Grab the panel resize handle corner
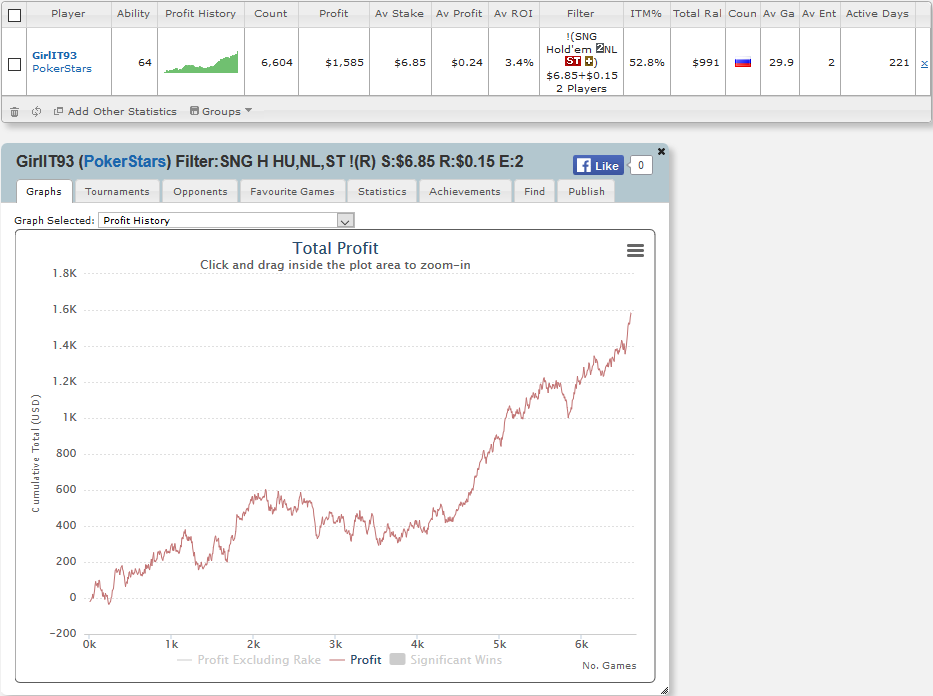 (664, 690)
